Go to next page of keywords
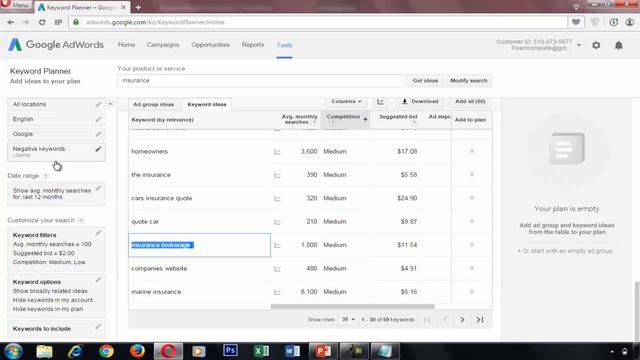The image size is (640, 360). 462,320
